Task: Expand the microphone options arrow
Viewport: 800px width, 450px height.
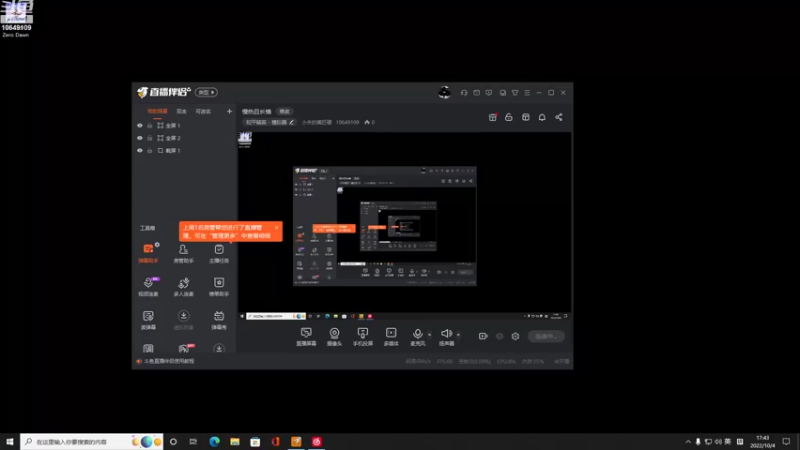Action: click(430, 335)
